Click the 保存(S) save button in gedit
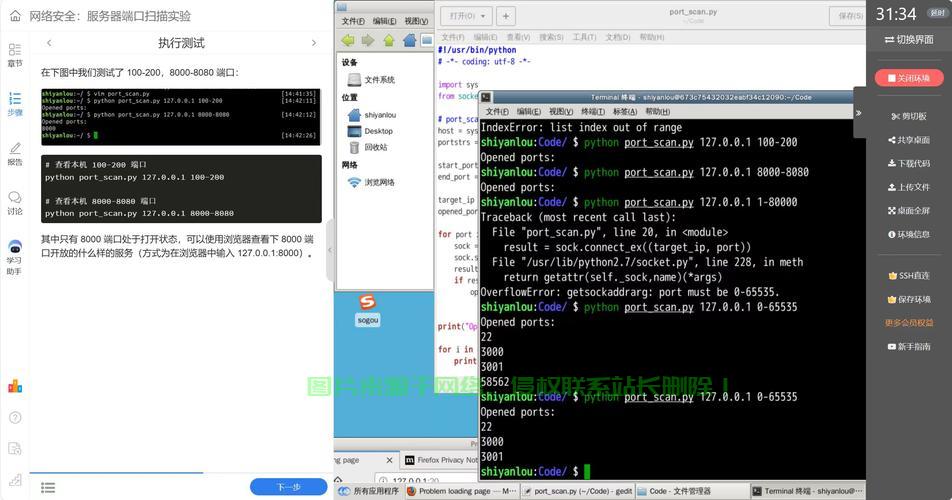Screen dimensions: 952x500 click(x=847, y=16)
